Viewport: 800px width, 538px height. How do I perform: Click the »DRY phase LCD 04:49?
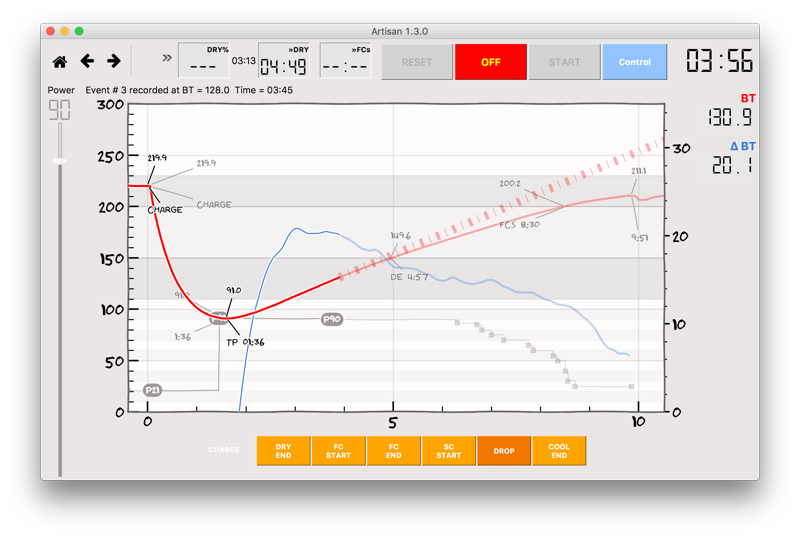coord(284,66)
